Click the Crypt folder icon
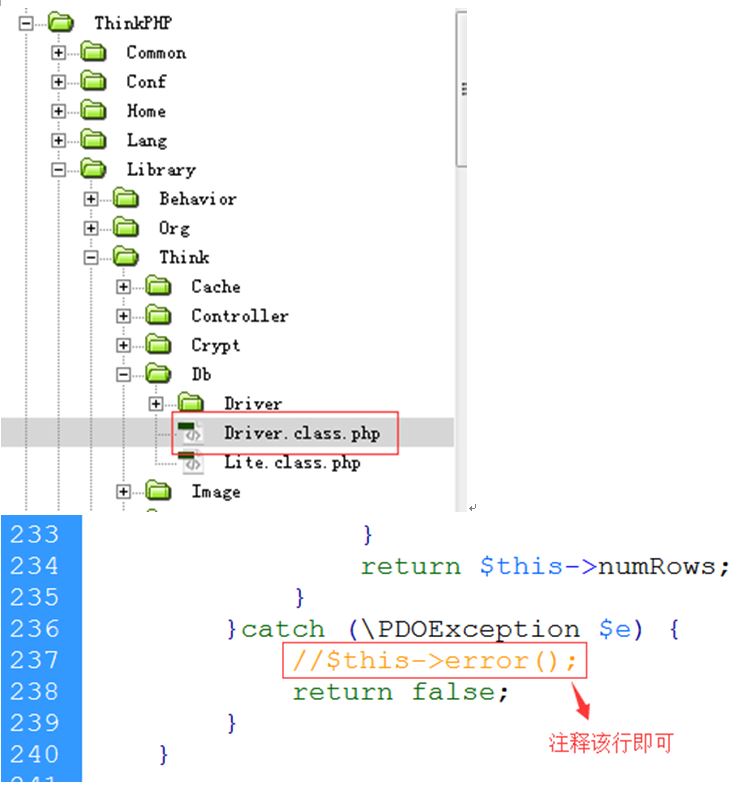 tap(159, 345)
